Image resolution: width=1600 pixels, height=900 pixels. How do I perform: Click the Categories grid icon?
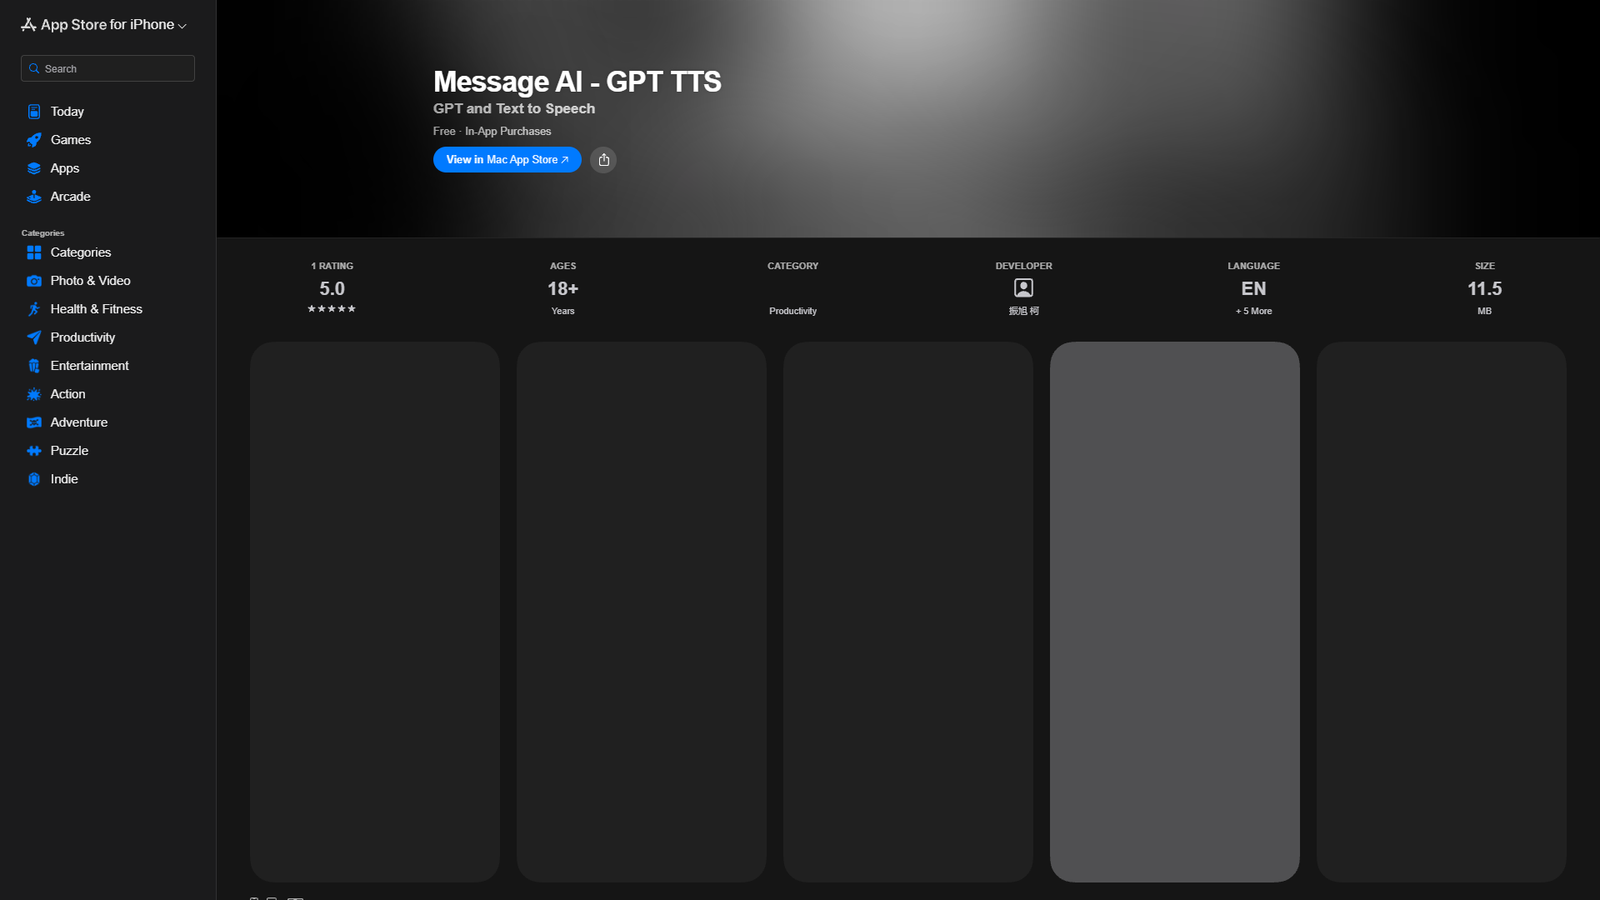(x=34, y=253)
